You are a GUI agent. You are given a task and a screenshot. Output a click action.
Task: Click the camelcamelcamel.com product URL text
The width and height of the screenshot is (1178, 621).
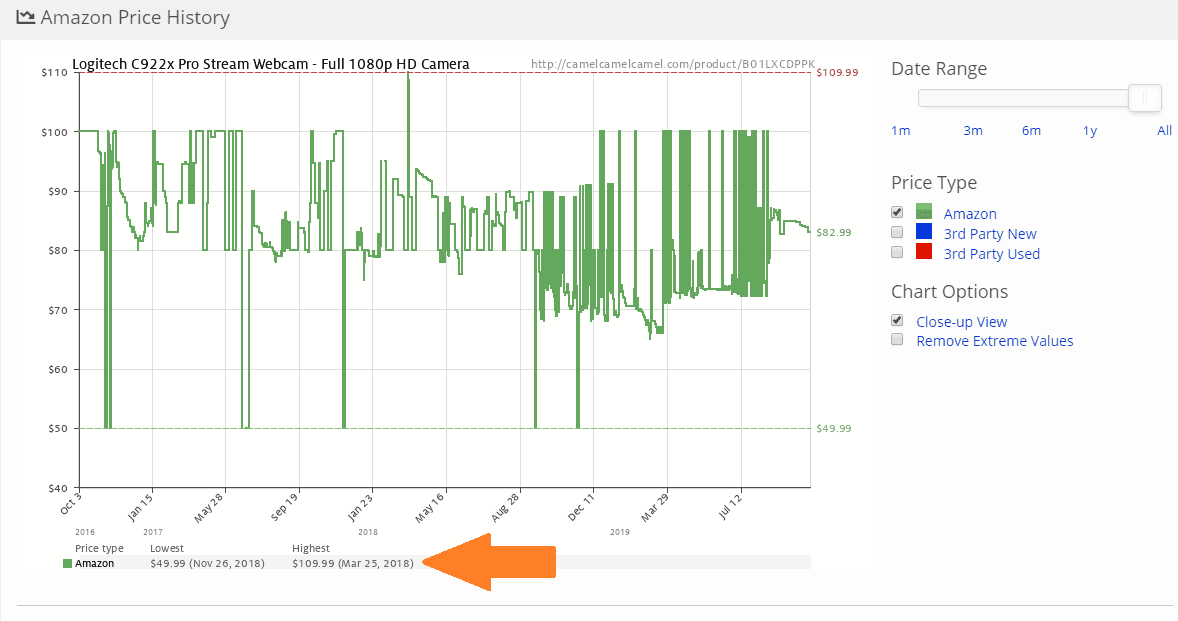point(672,65)
